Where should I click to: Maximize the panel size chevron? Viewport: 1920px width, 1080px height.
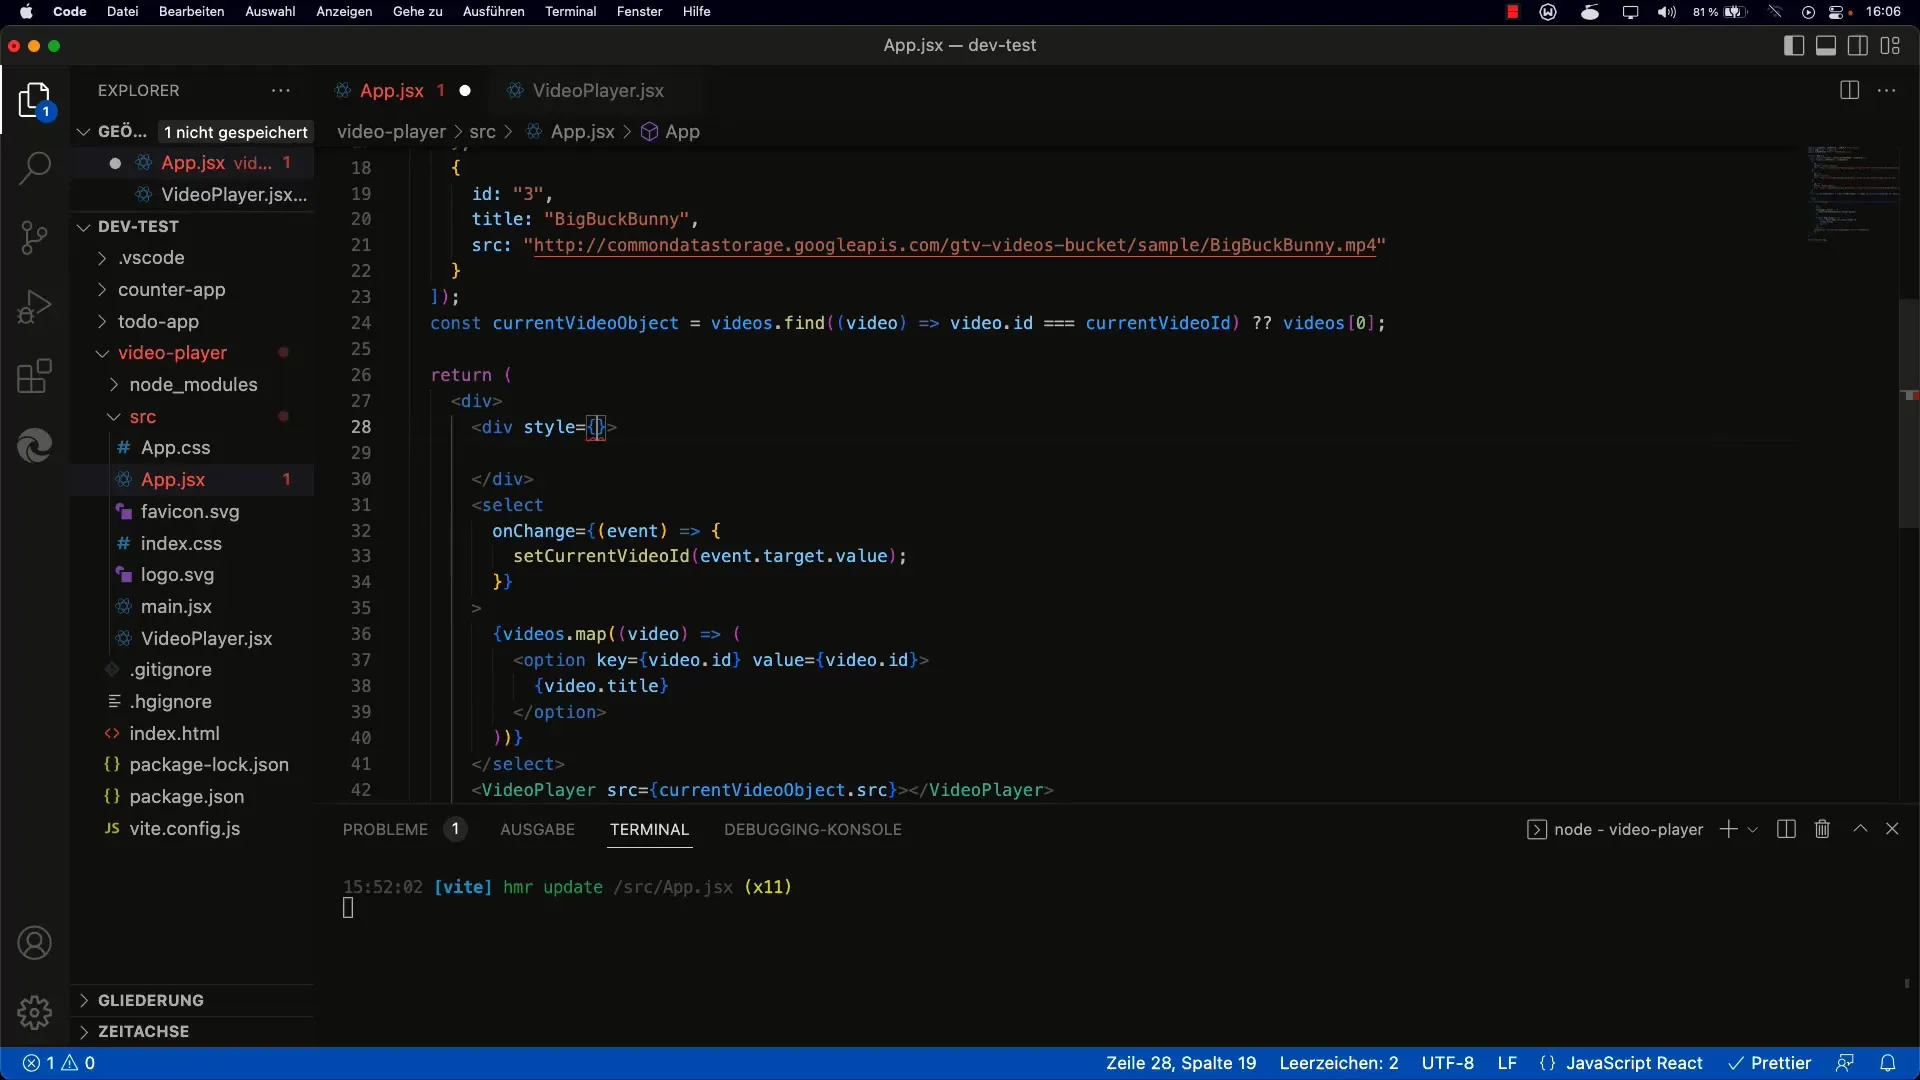[x=1860, y=829]
